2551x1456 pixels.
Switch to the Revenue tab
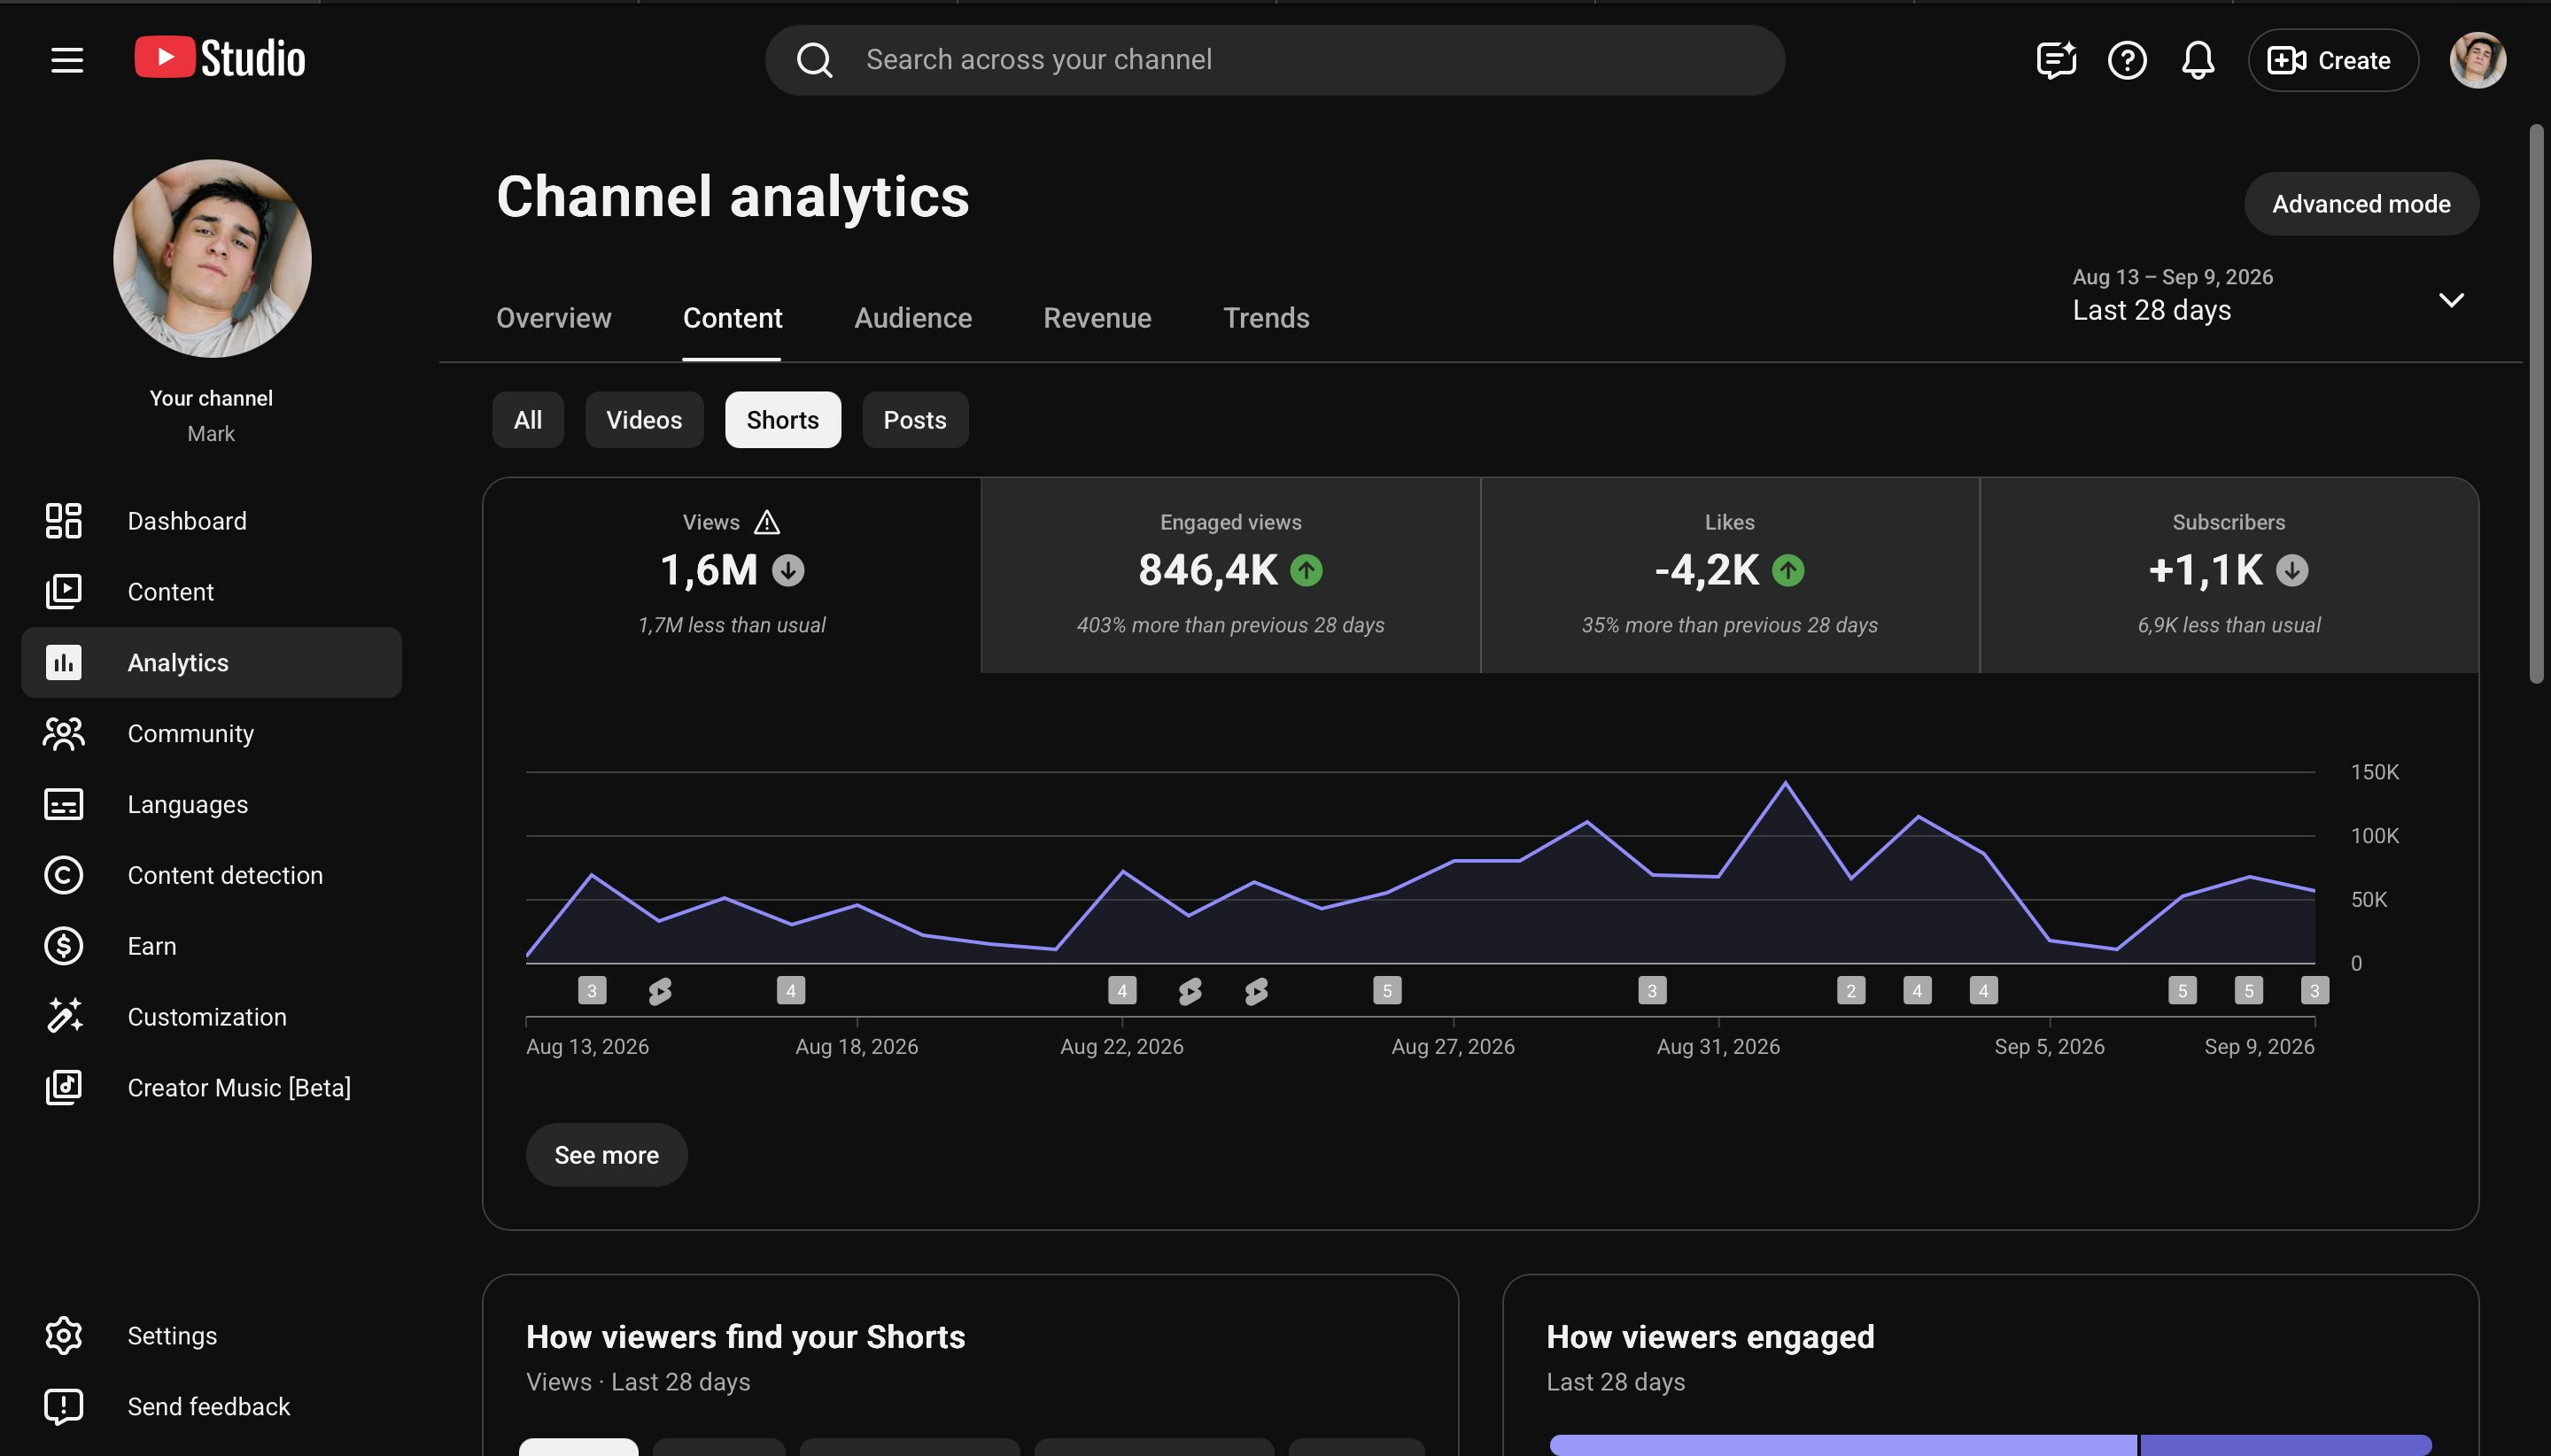point(1097,318)
